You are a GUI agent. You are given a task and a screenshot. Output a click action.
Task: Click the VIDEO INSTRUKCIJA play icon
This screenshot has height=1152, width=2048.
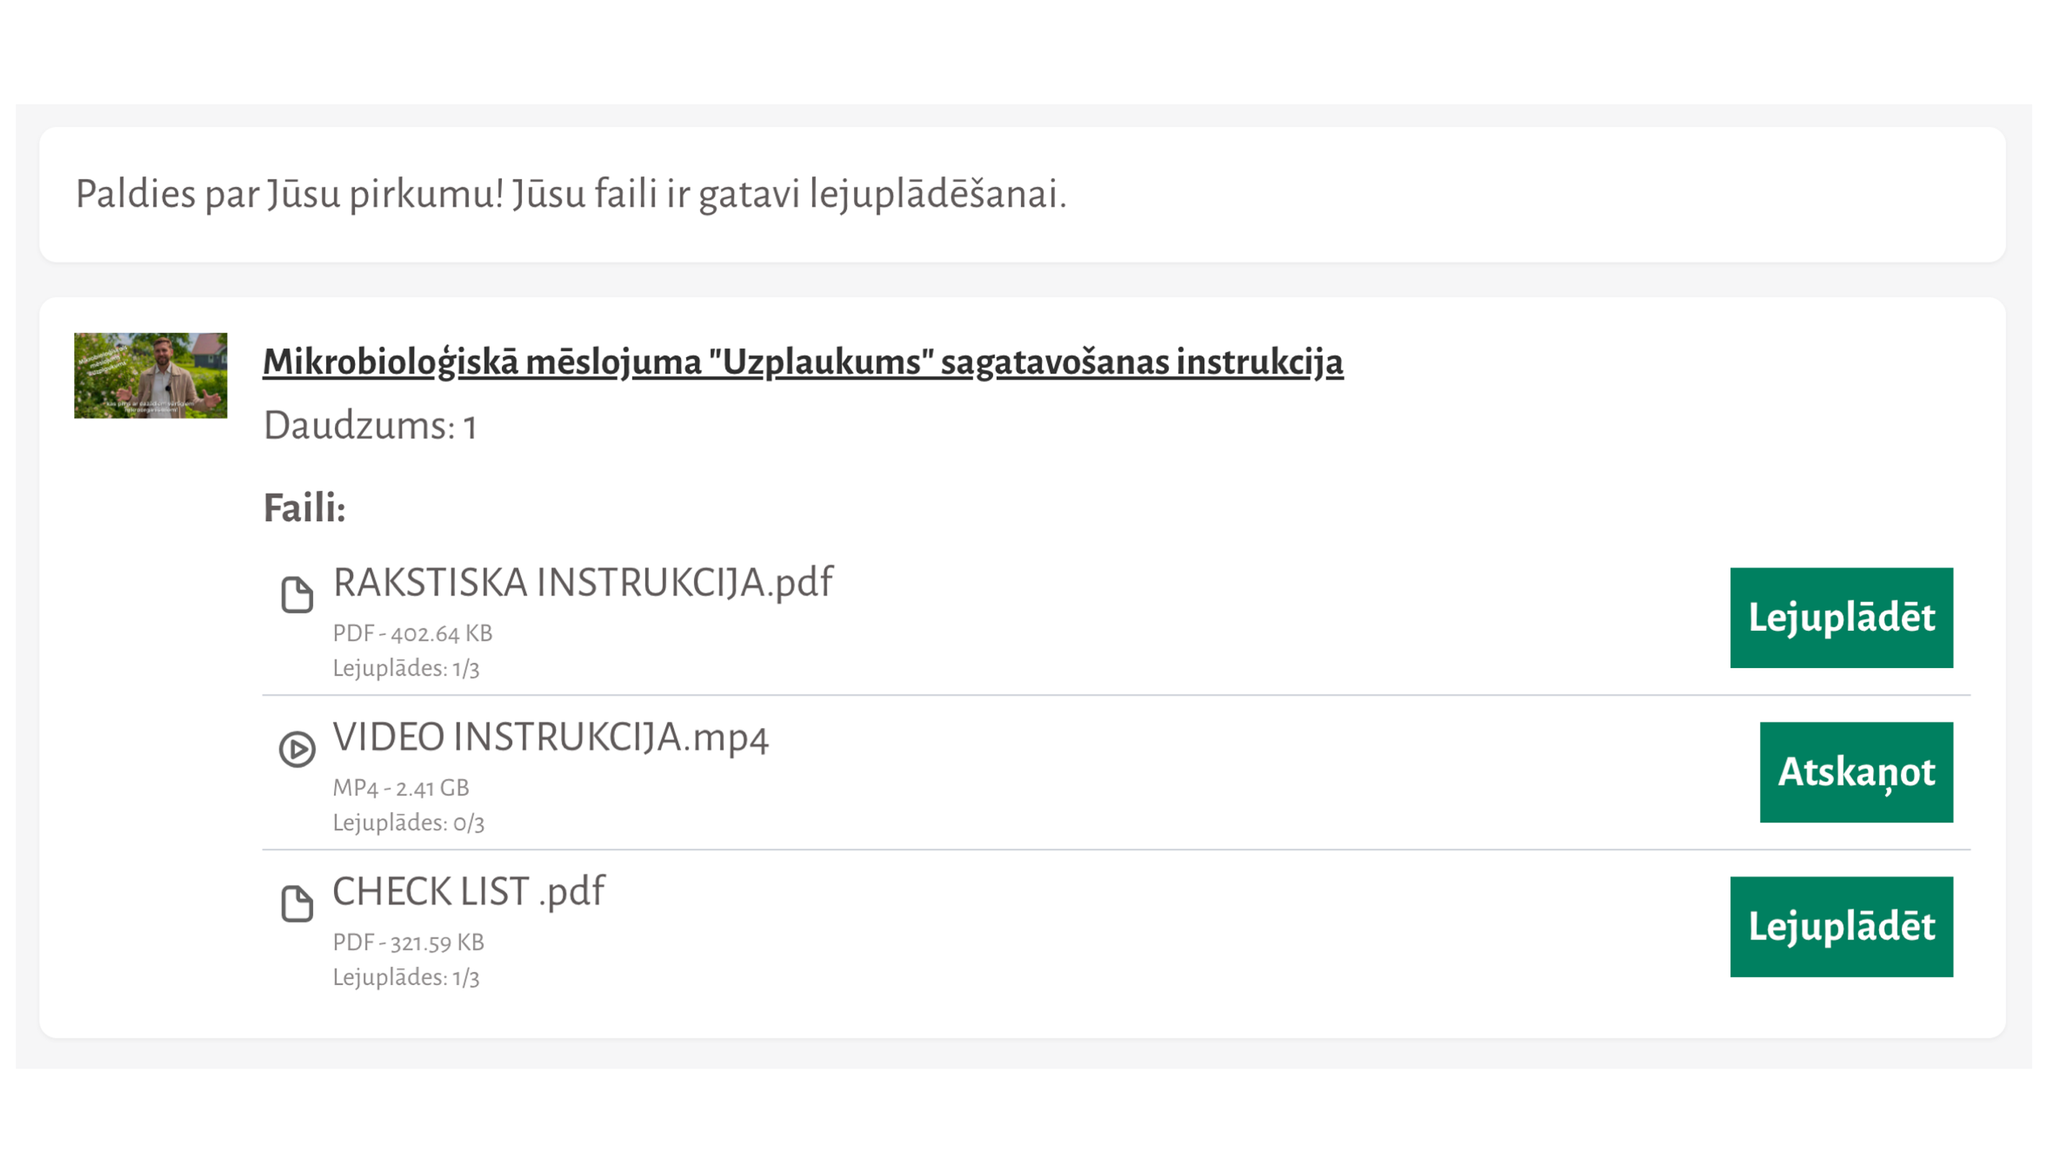tap(297, 749)
